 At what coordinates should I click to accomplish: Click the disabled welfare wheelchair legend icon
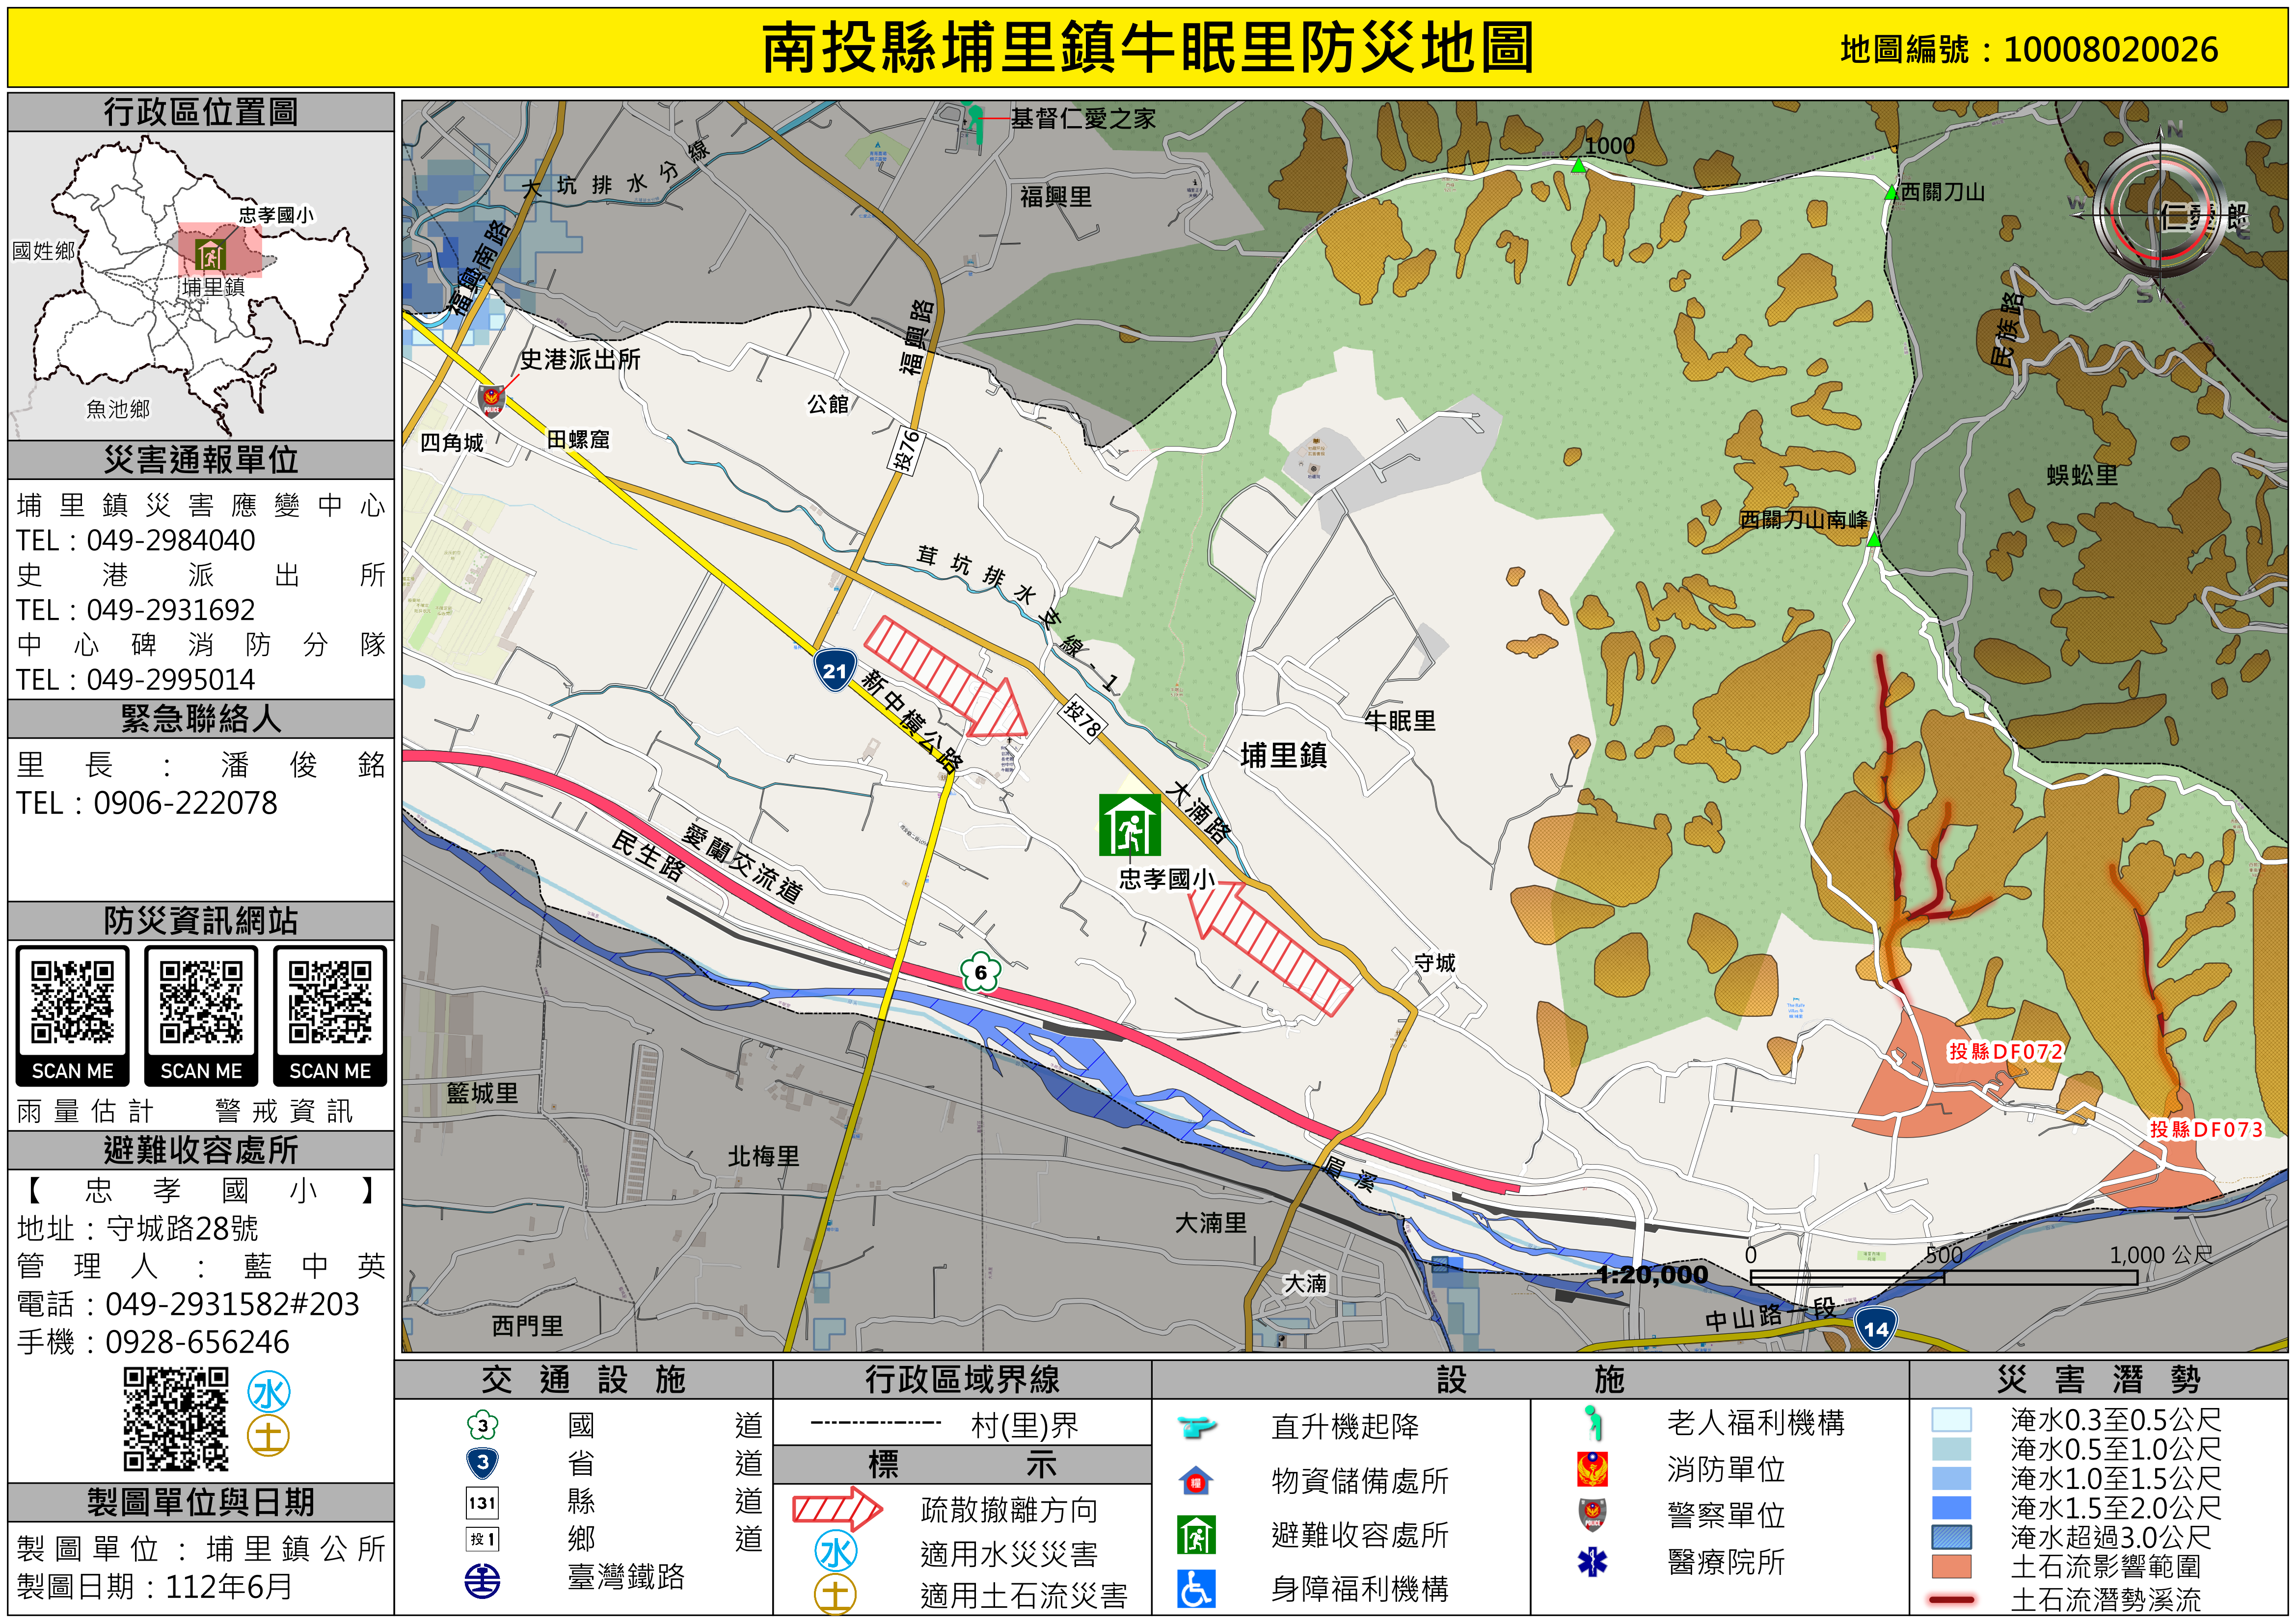[x=1196, y=1589]
